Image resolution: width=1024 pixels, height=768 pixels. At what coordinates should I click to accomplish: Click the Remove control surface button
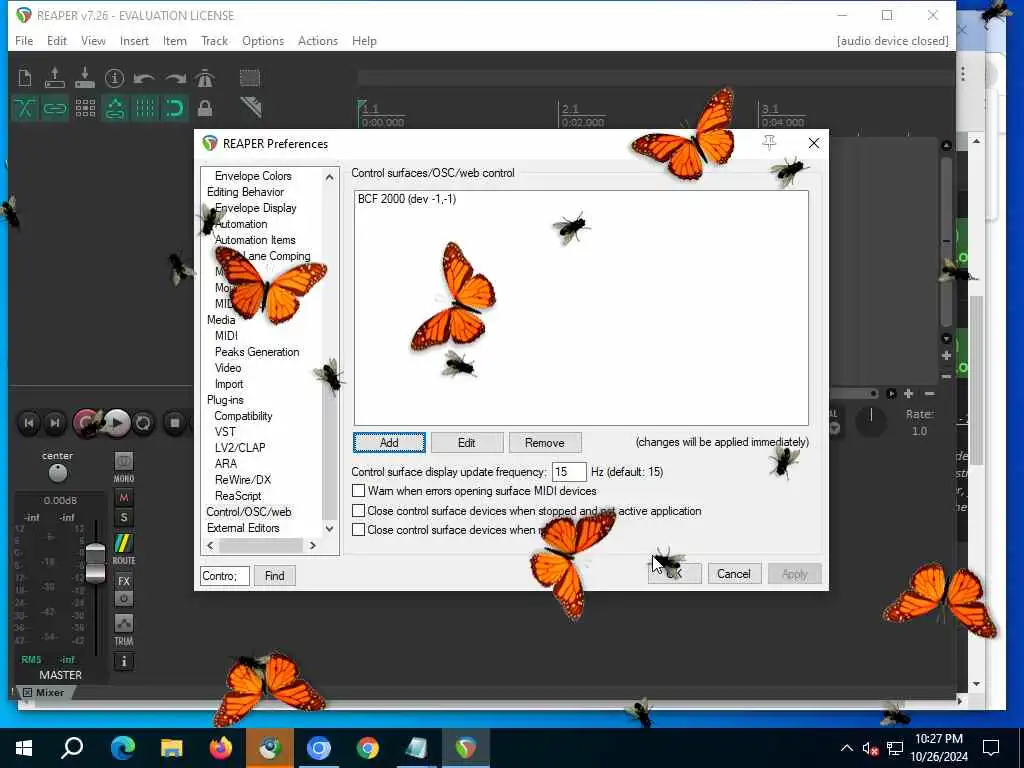545,443
